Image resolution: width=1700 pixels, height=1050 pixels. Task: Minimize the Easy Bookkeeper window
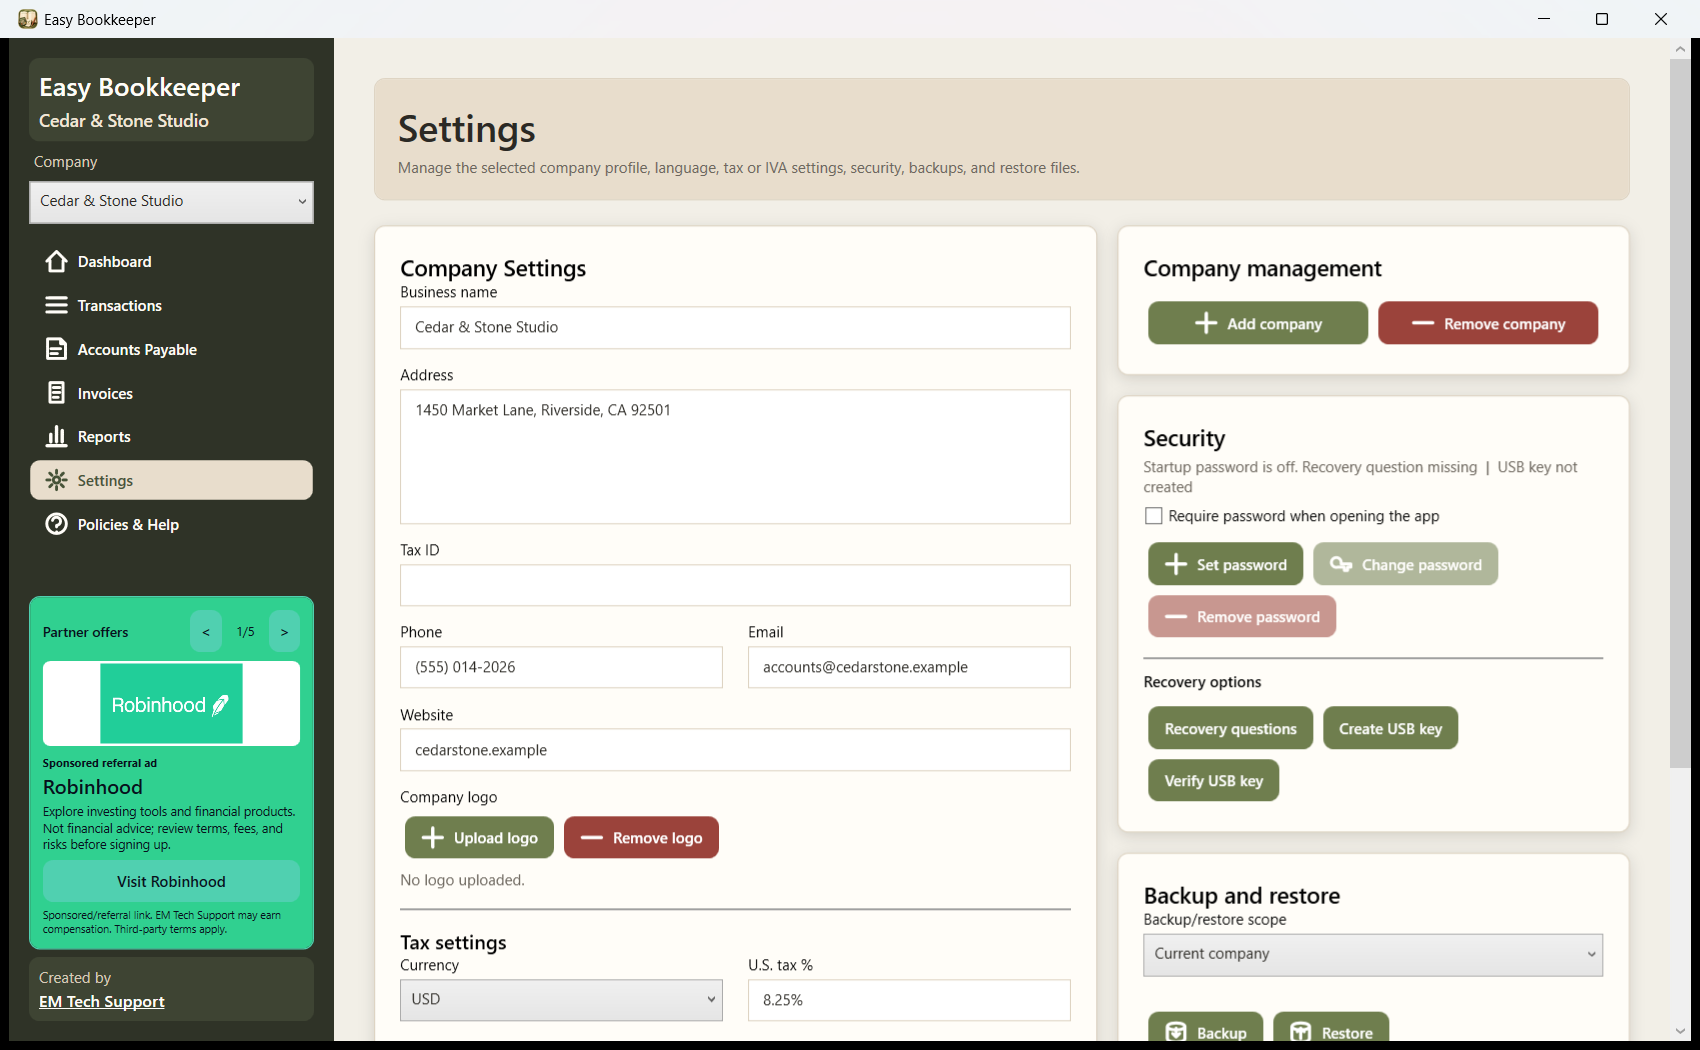pos(1544,19)
